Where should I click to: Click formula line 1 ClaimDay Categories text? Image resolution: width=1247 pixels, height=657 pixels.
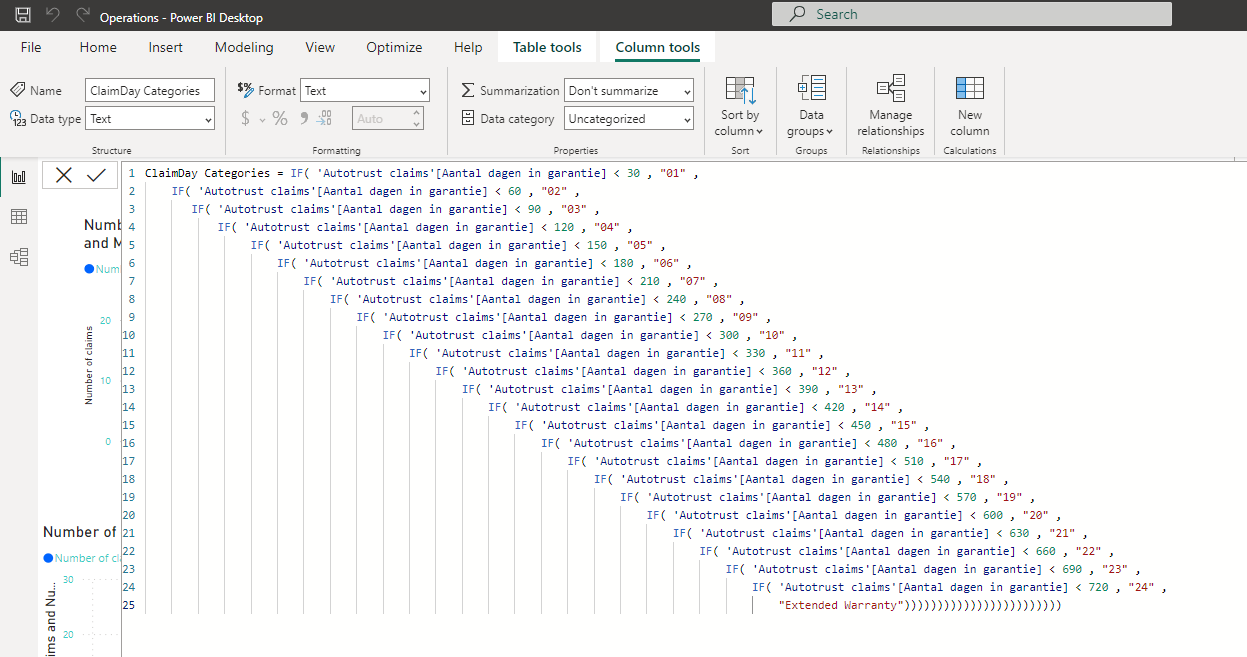coord(207,173)
